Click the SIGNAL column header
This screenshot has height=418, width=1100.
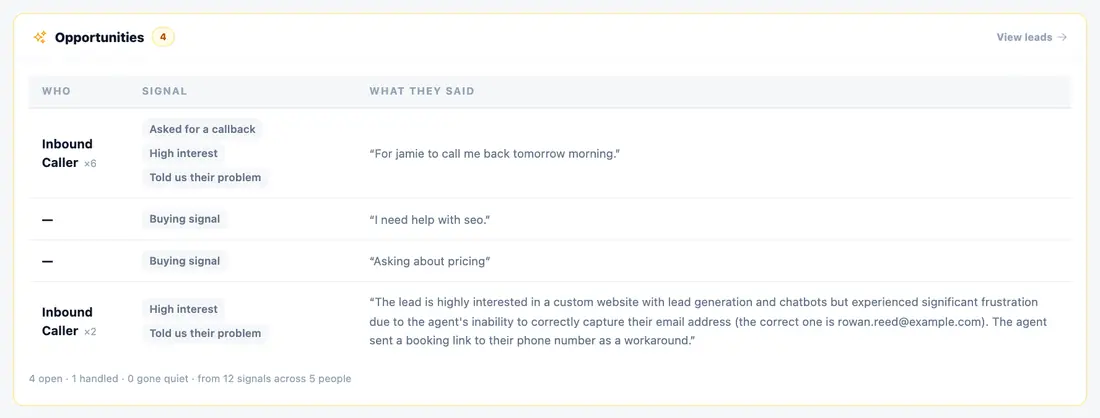164,91
